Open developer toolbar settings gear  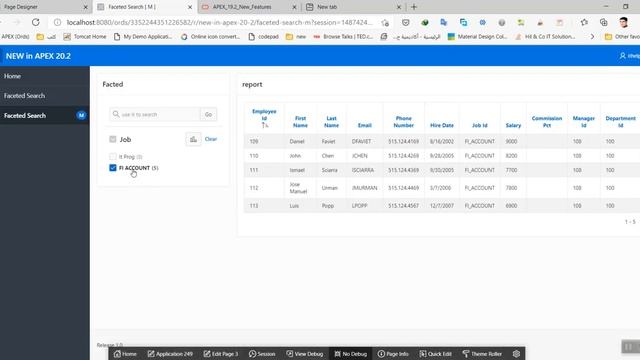(516, 354)
